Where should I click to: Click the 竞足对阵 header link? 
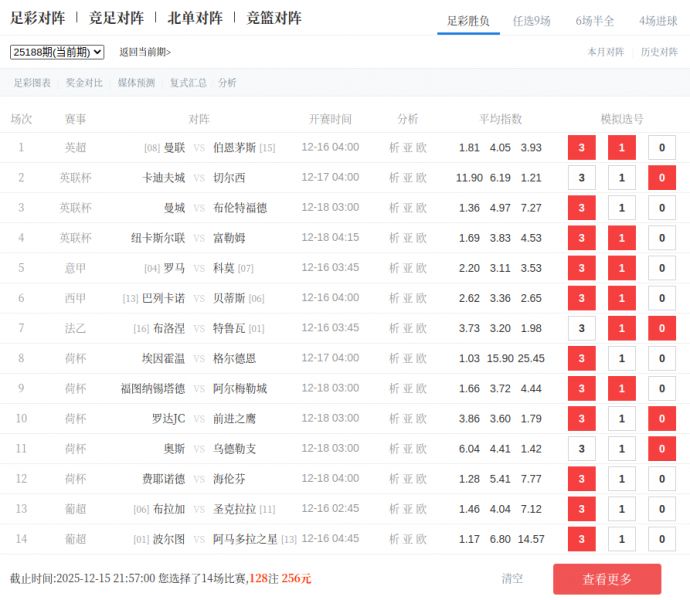click(116, 18)
